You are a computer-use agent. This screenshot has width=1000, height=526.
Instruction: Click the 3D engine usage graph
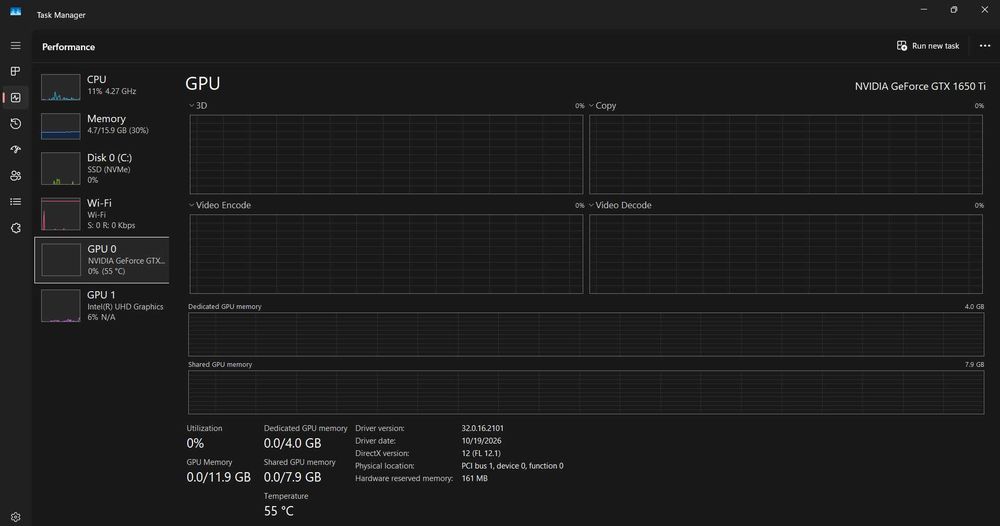coord(386,154)
